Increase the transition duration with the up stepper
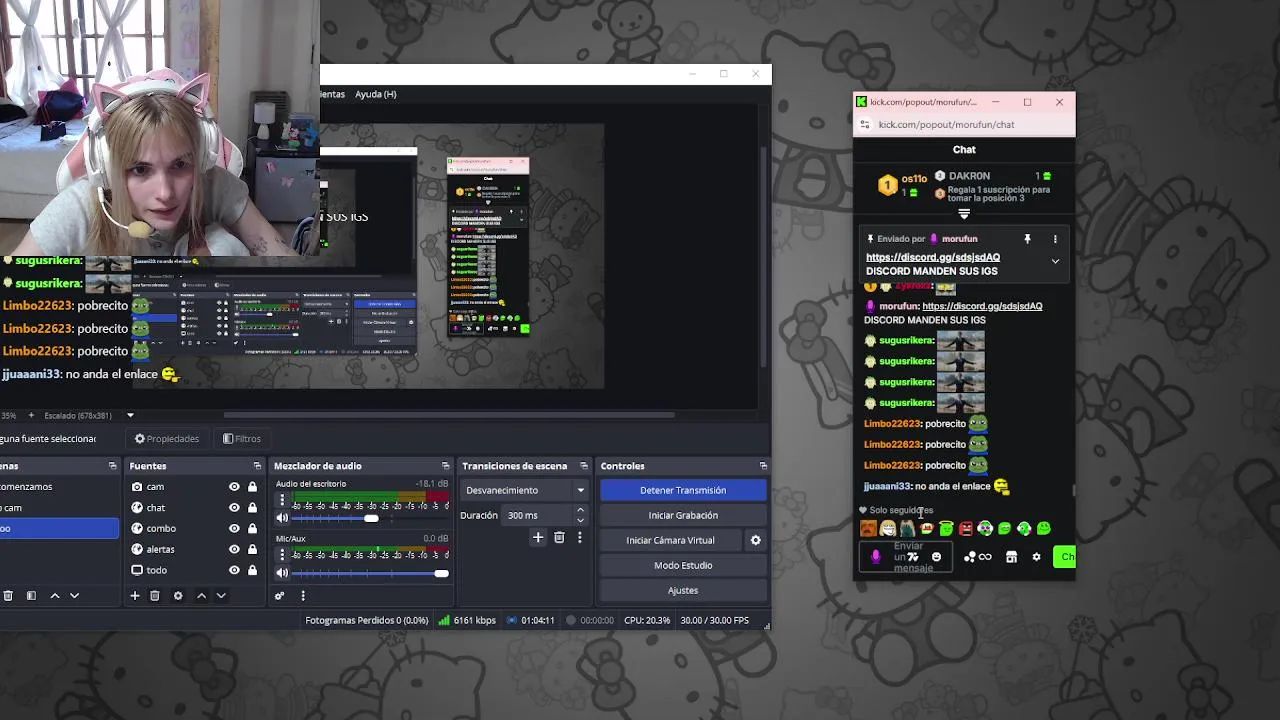This screenshot has height=720, width=1280. (x=580, y=511)
